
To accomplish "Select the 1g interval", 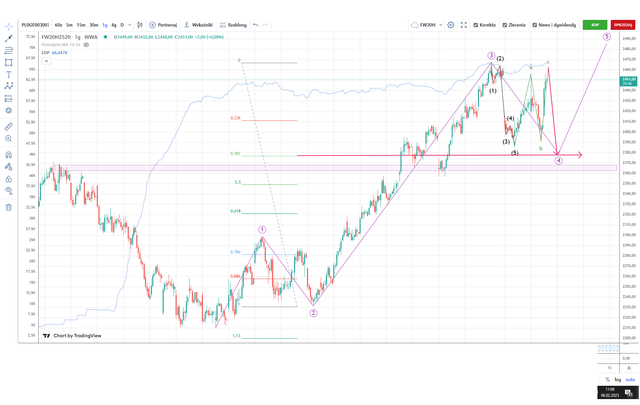I will pos(105,25).
